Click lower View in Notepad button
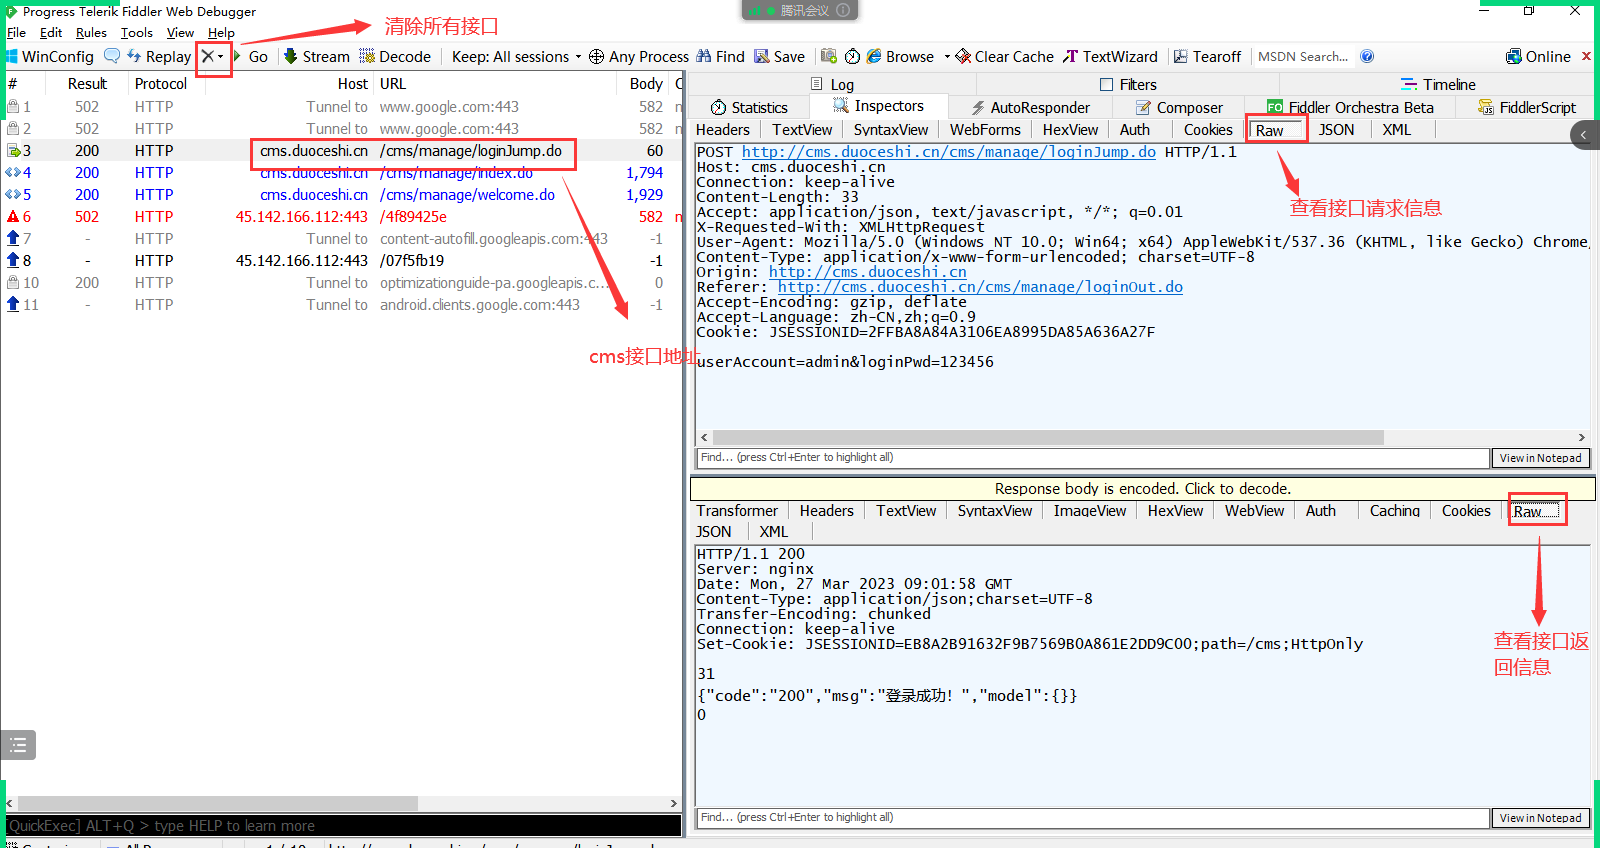The image size is (1600, 848). 1540,818
